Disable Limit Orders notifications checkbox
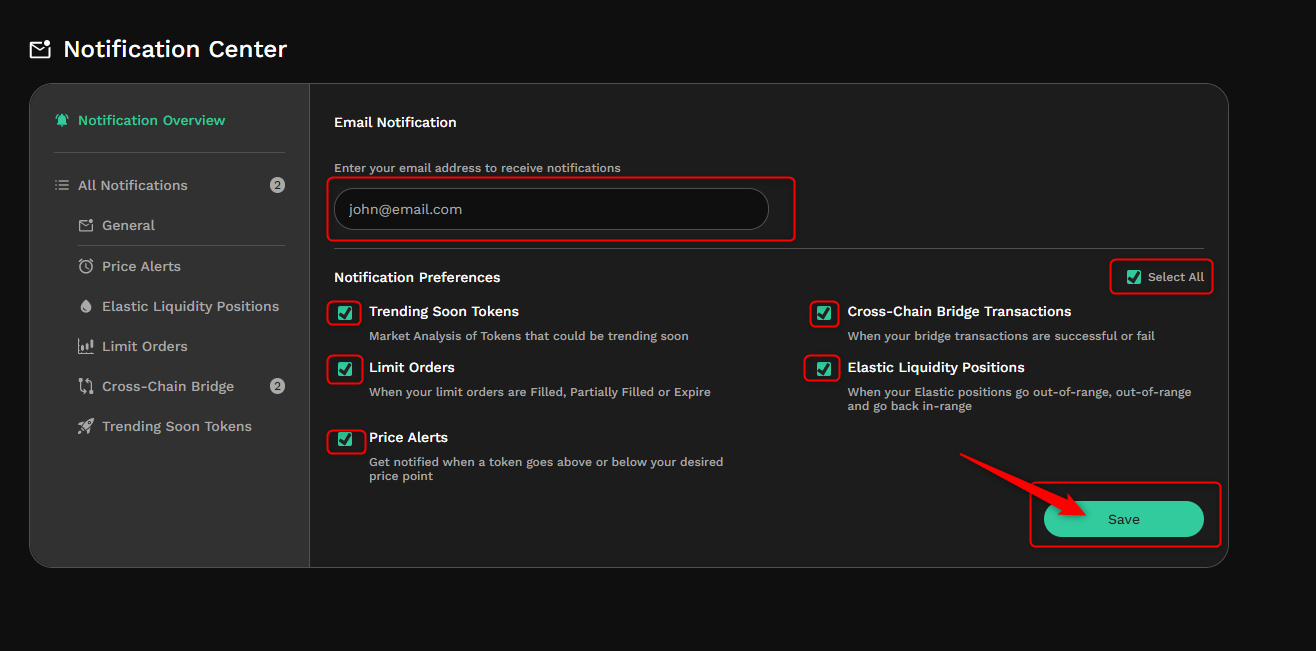Image resolution: width=1316 pixels, height=651 pixels. tap(345, 369)
